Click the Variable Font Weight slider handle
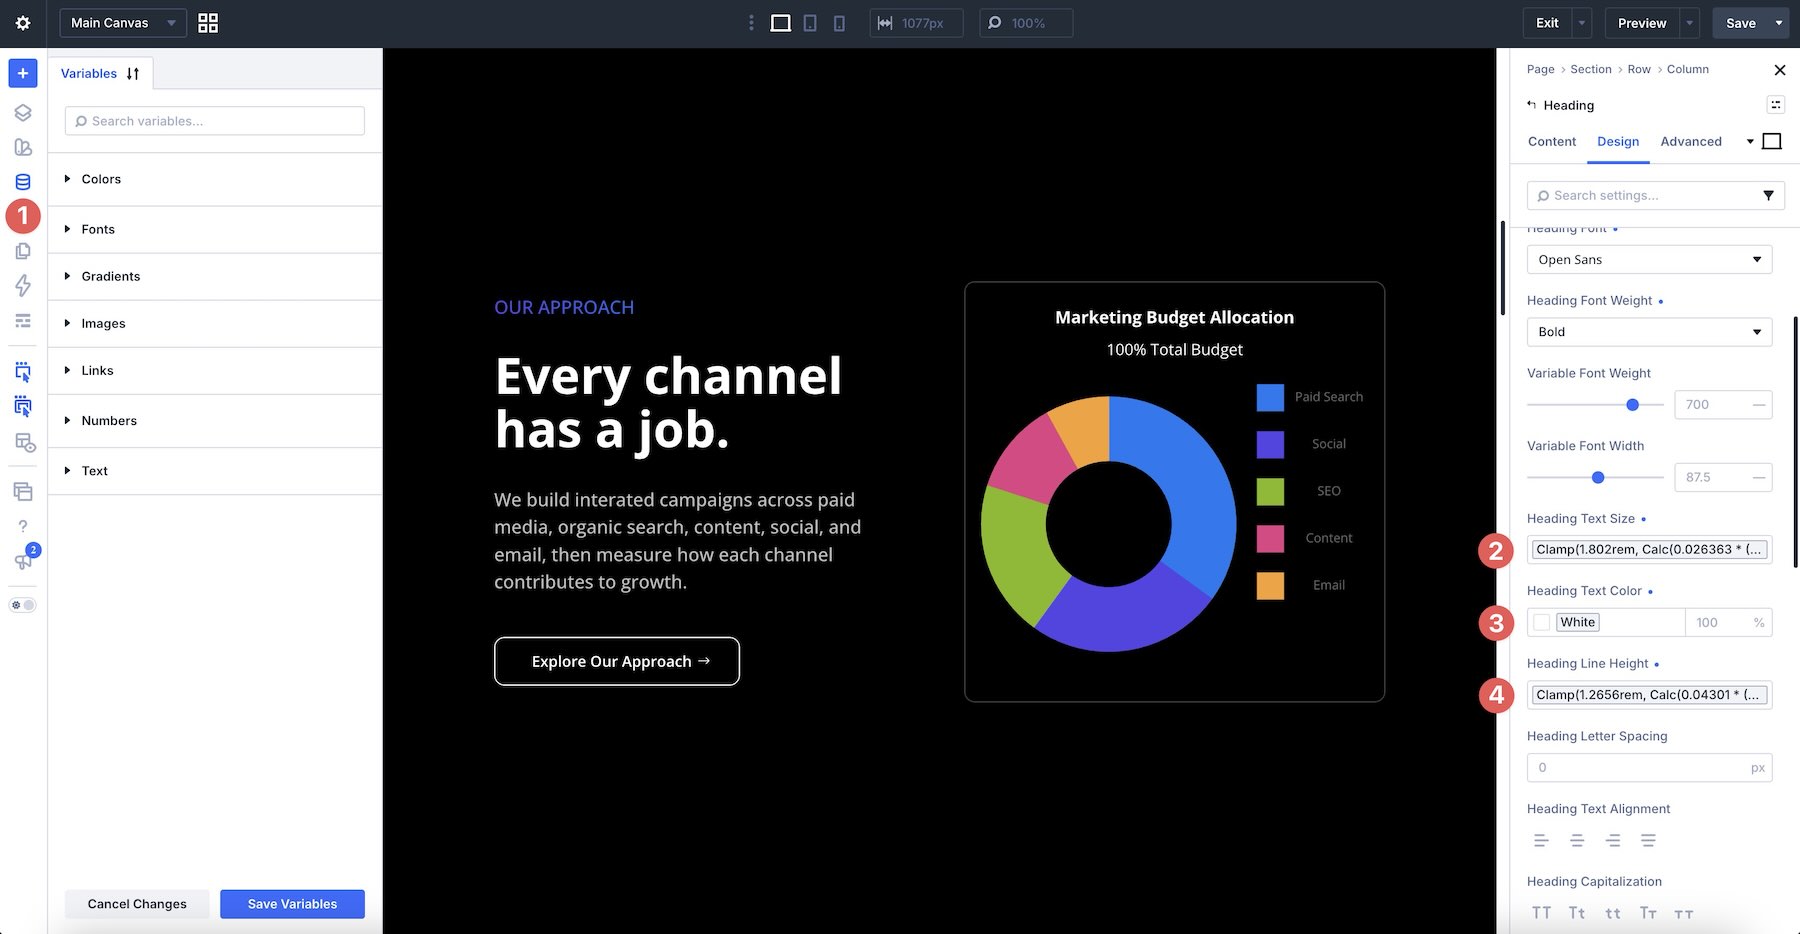 [1633, 405]
